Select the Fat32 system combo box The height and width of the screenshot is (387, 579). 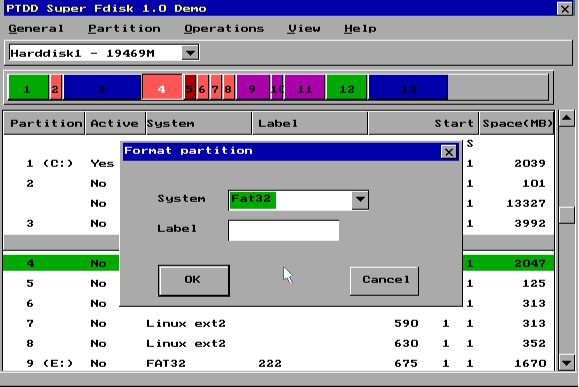pyautogui.click(x=298, y=200)
